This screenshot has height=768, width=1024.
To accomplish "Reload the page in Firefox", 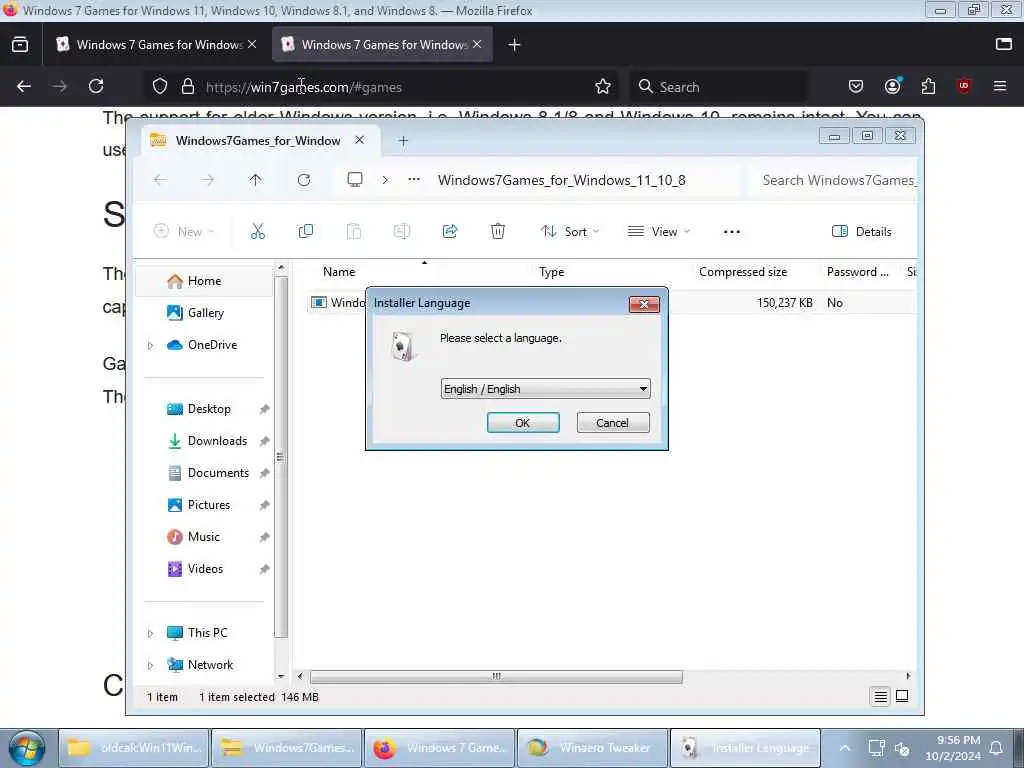I will point(96,86).
